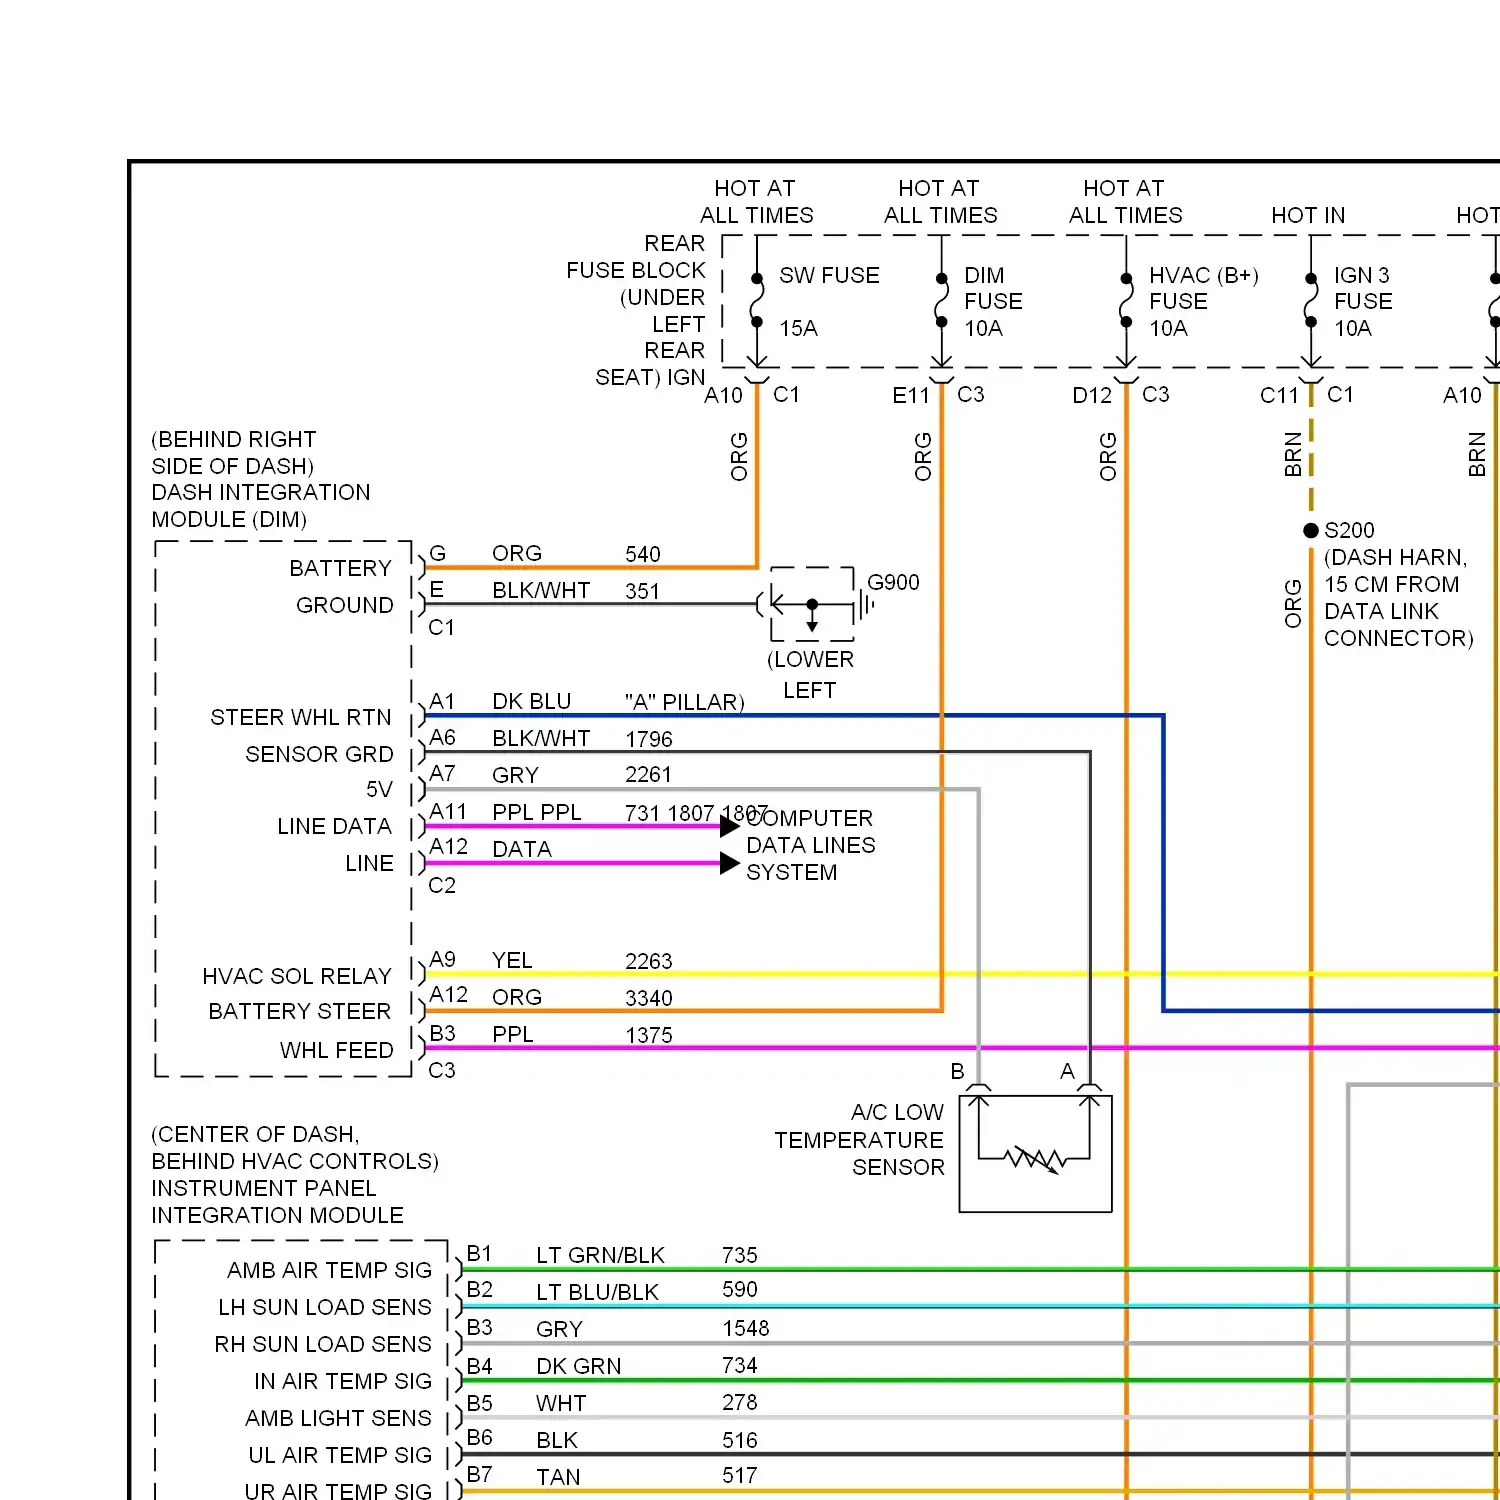Click the WHL FEED label
Image resolution: width=1500 pixels, height=1500 pixels.
[x=337, y=1050]
